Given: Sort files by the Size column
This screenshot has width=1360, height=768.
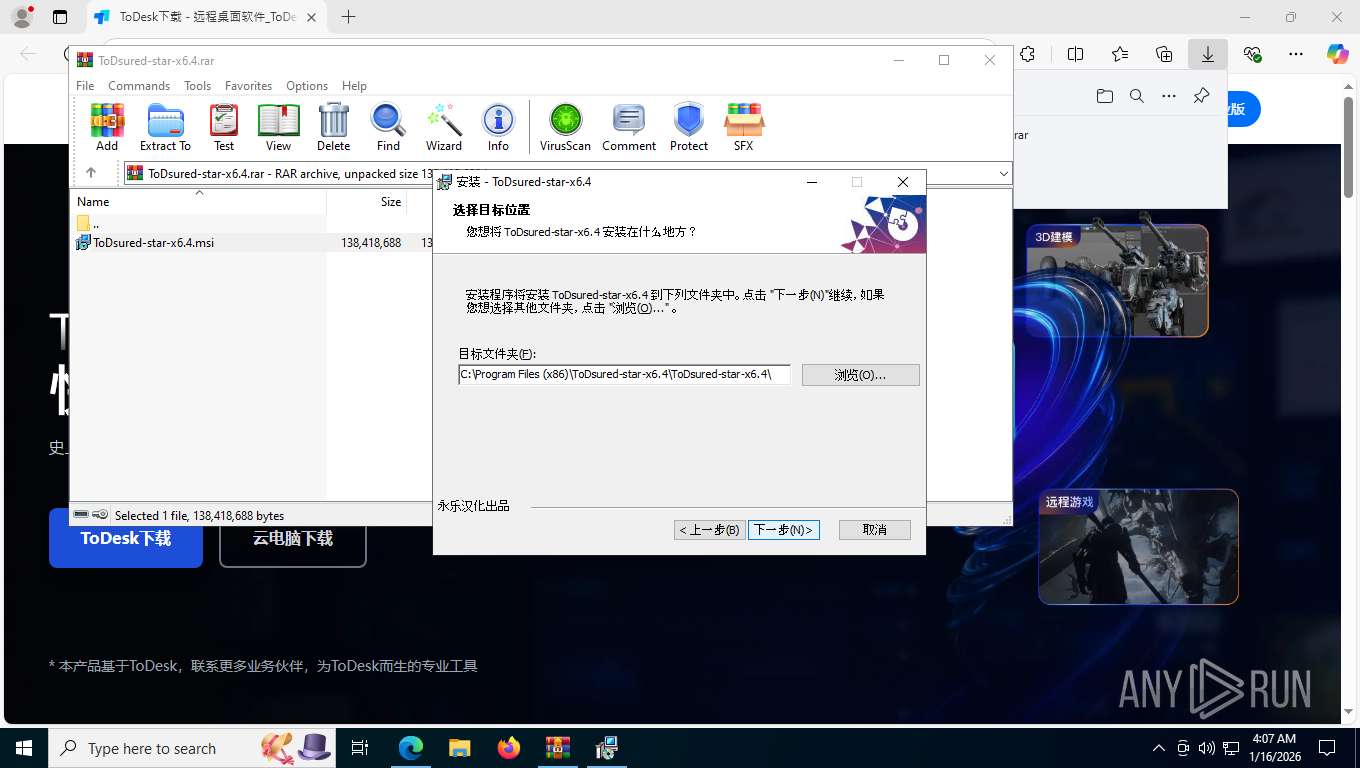Looking at the screenshot, I should click(367, 201).
